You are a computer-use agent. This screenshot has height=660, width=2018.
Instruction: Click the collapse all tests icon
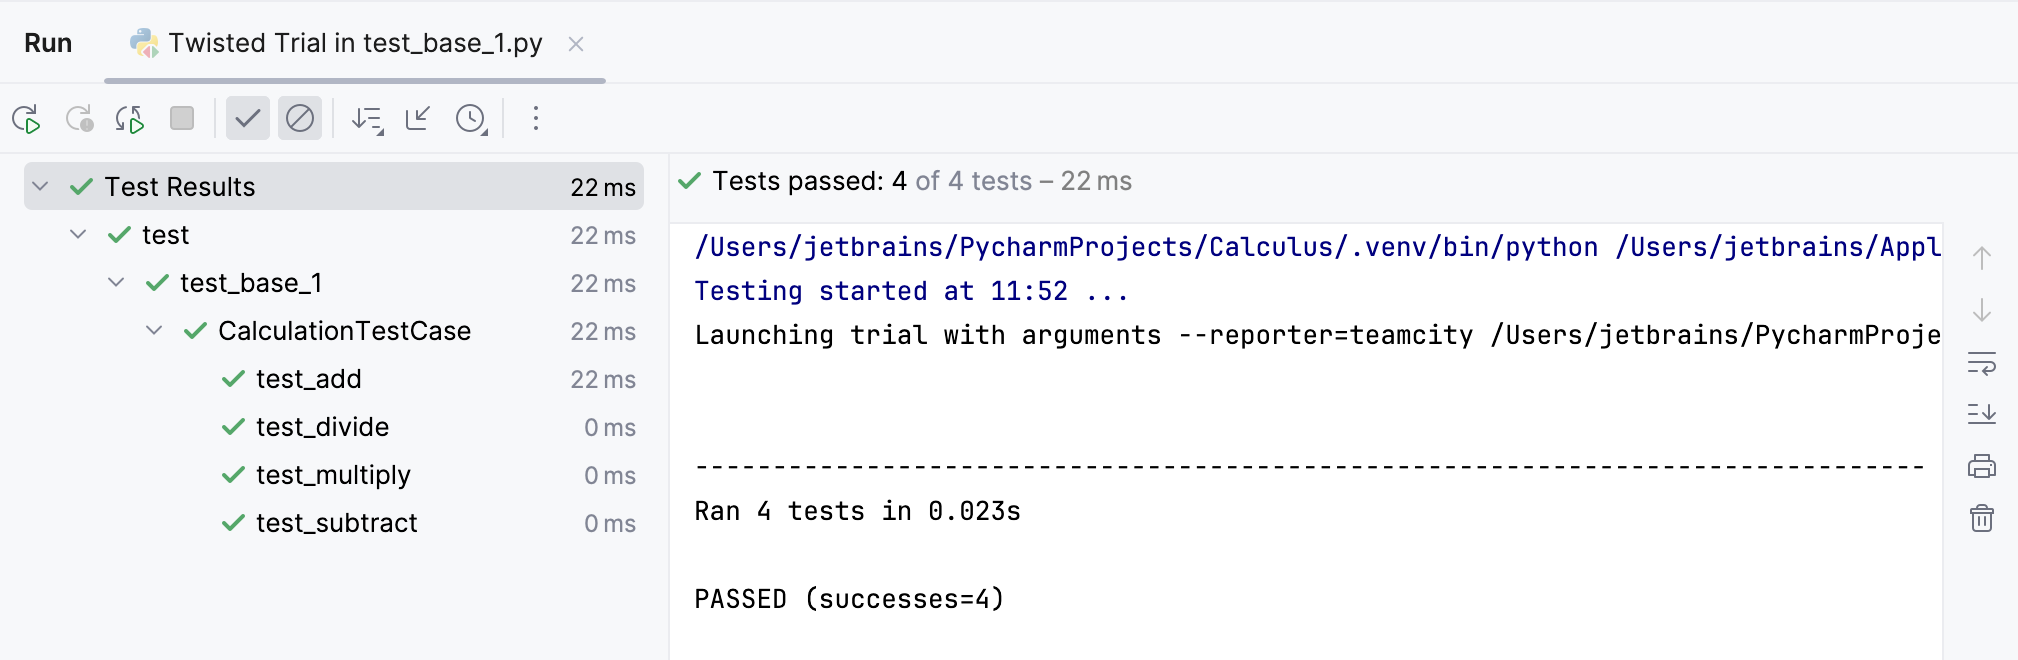coord(417,118)
